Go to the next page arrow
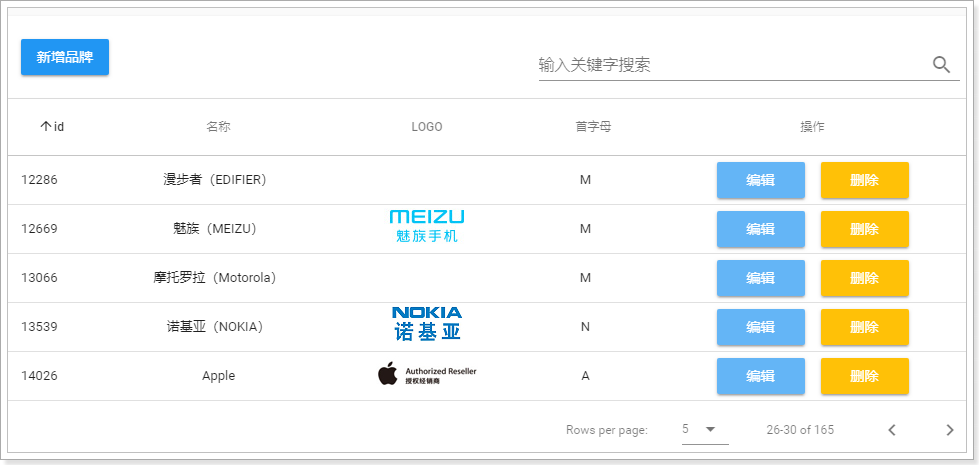 tap(950, 430)
